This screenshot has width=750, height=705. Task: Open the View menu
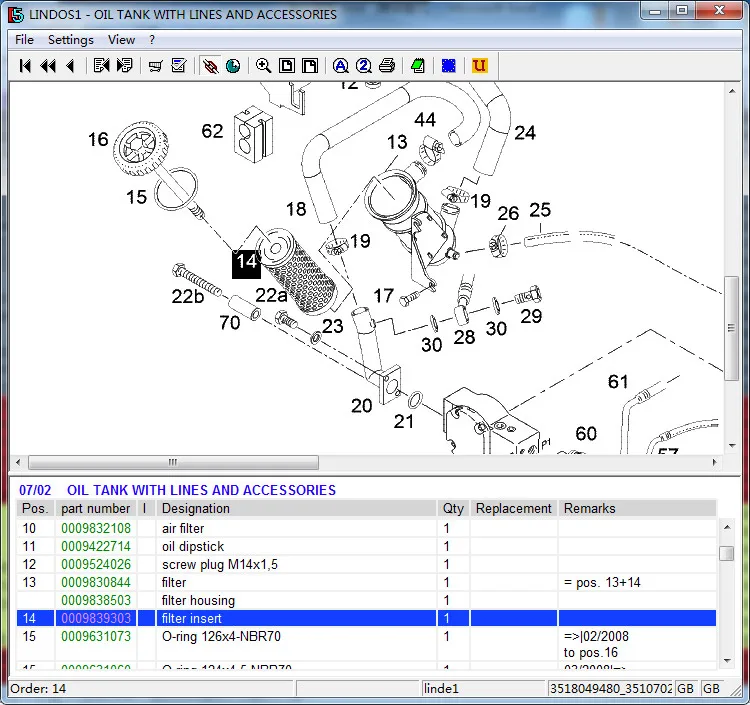121,40
